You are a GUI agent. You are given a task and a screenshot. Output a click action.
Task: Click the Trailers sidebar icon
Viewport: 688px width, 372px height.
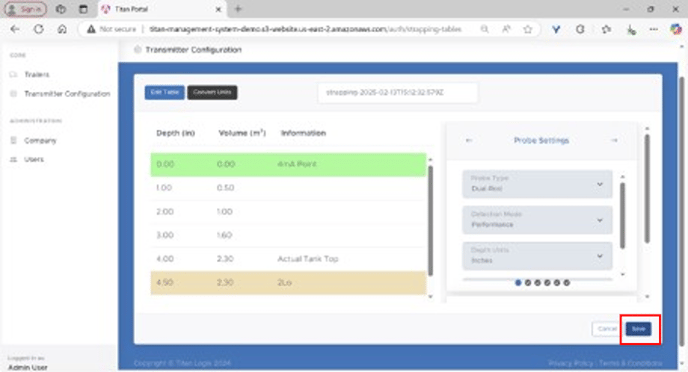13,75
